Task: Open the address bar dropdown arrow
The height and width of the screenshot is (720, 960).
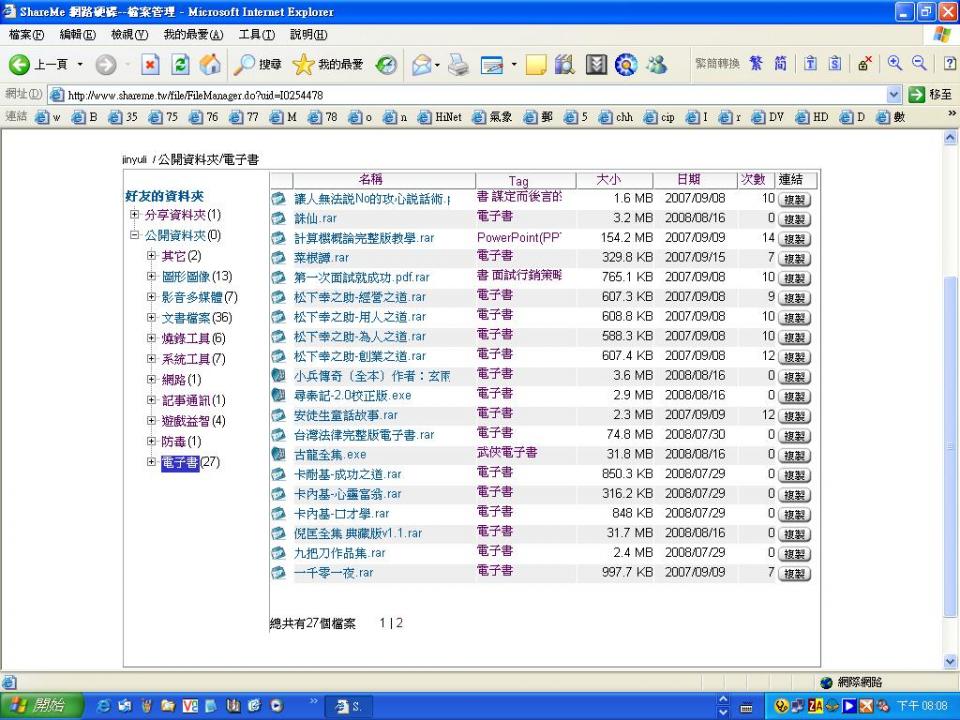Action: tap(893, 95)
